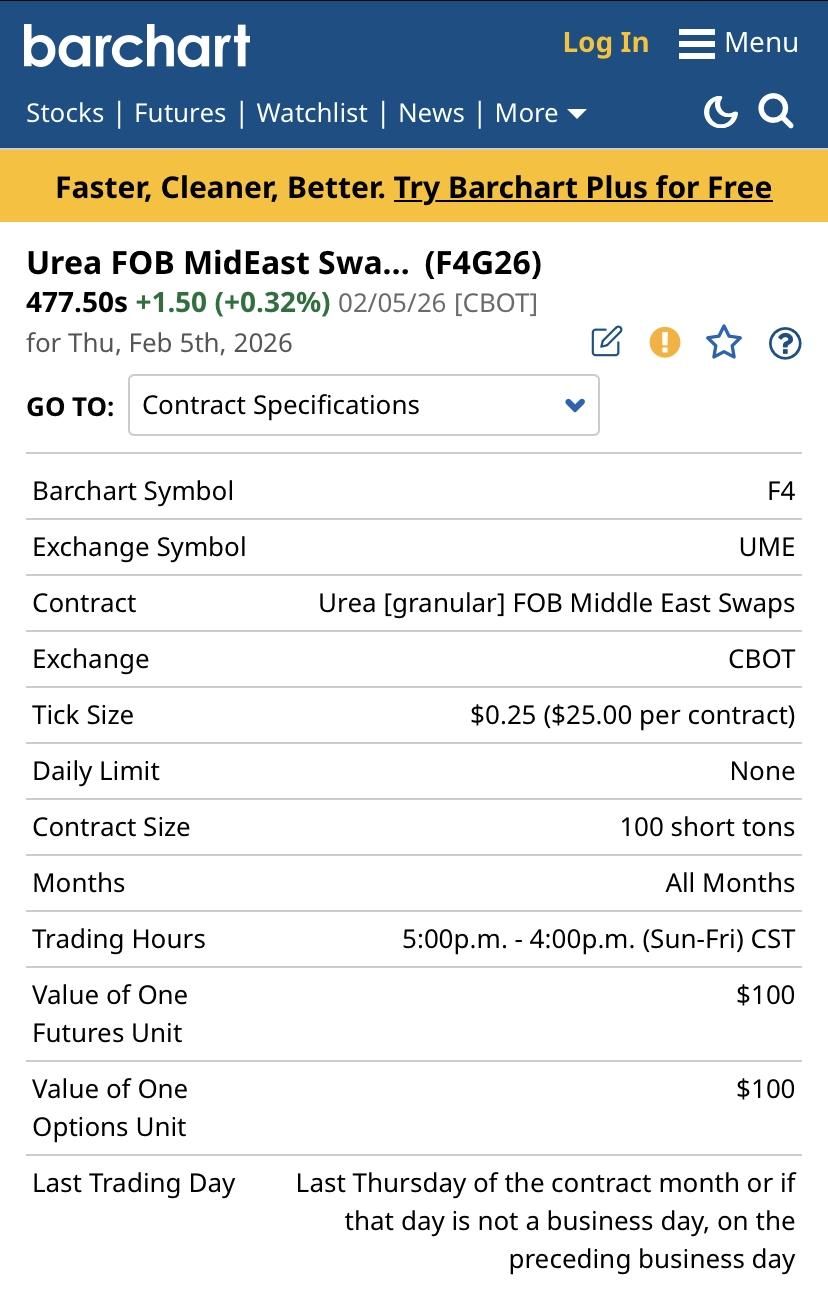Open the Futures navigation item
Screen dimensions: 828x1306
[x=180, y=113]
